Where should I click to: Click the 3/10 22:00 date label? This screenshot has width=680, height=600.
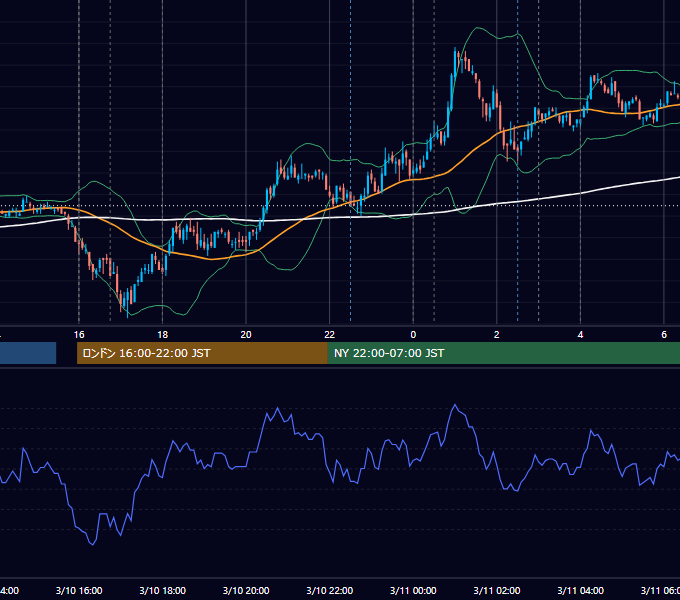coord(330,590)
